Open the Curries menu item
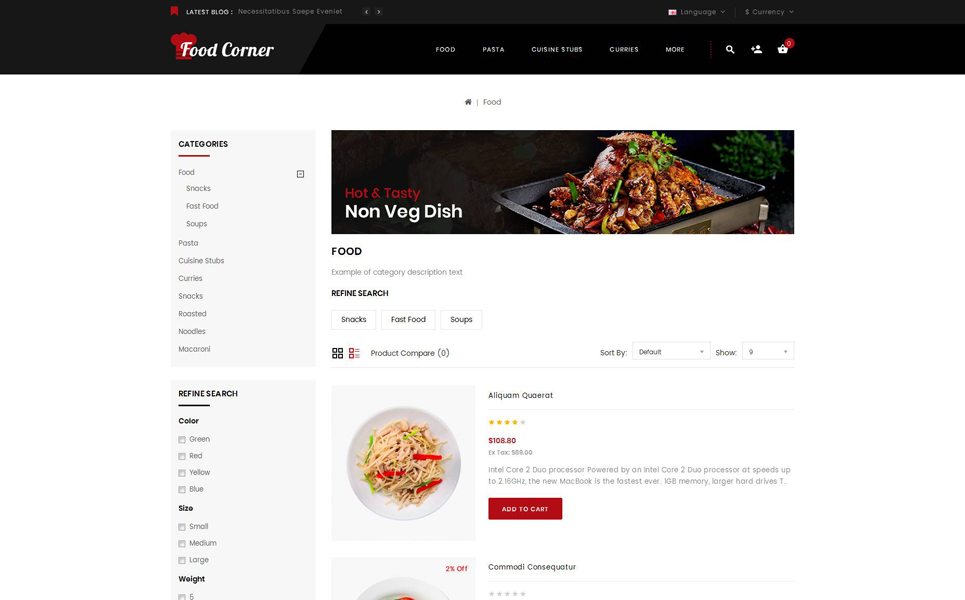 (x=623, y=49)
